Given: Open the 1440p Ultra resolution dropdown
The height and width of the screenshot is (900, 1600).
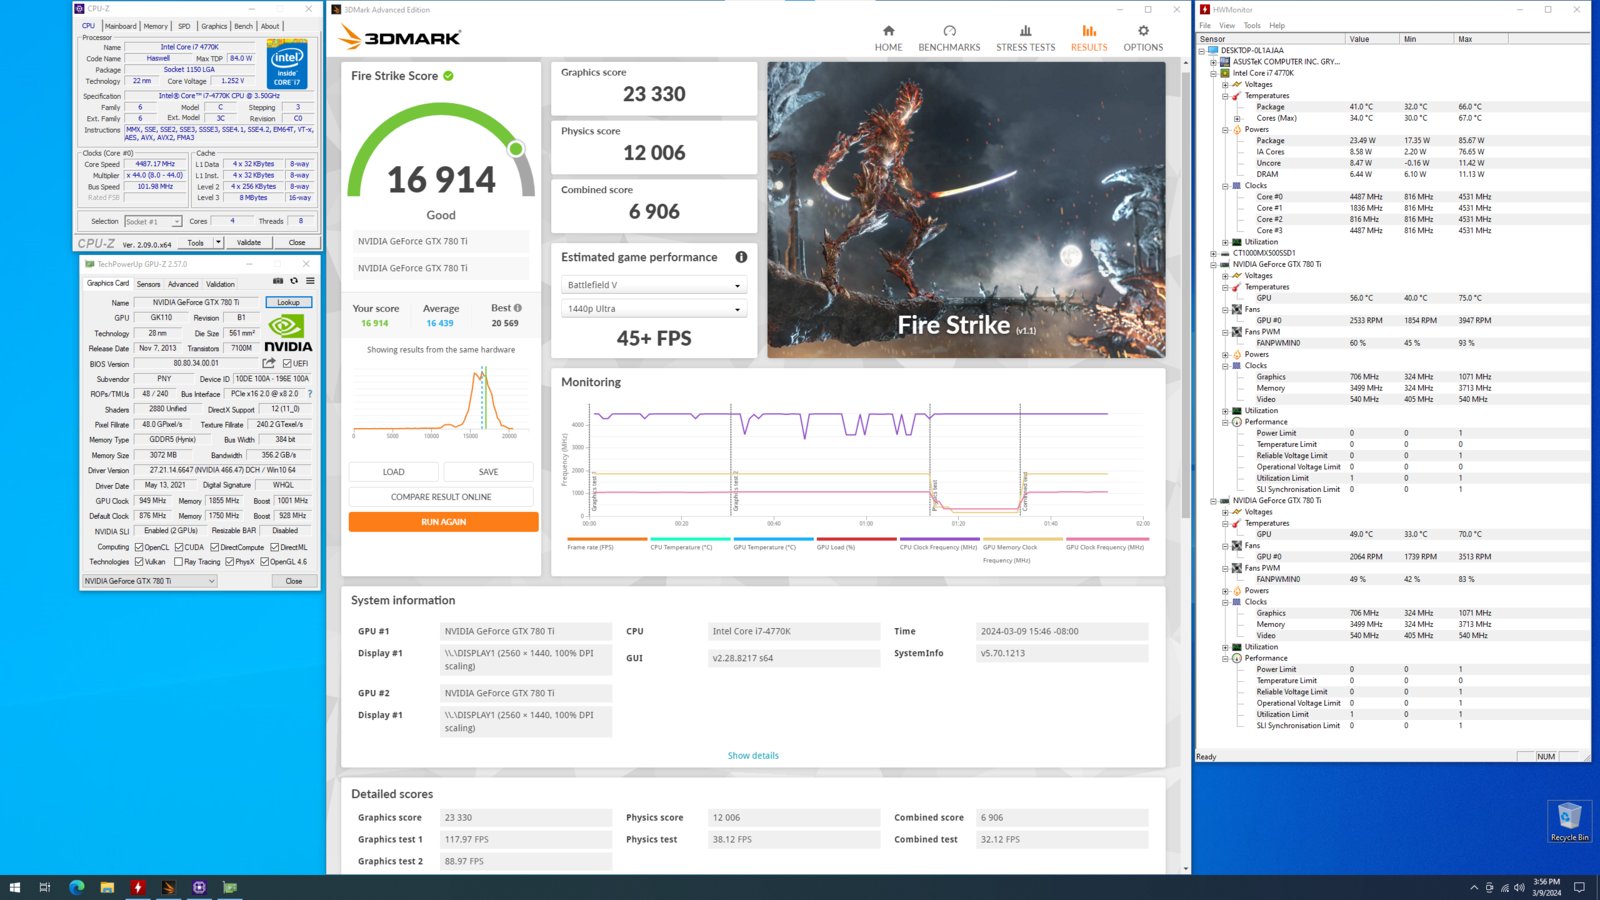Looking at the screenshot, I should point(654,309).
